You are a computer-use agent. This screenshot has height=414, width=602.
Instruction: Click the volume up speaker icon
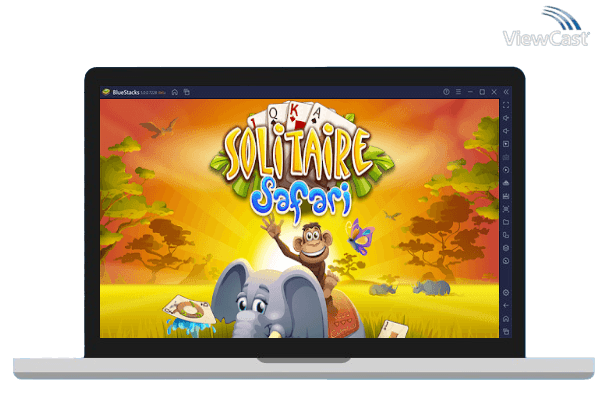tap(506, 118)
